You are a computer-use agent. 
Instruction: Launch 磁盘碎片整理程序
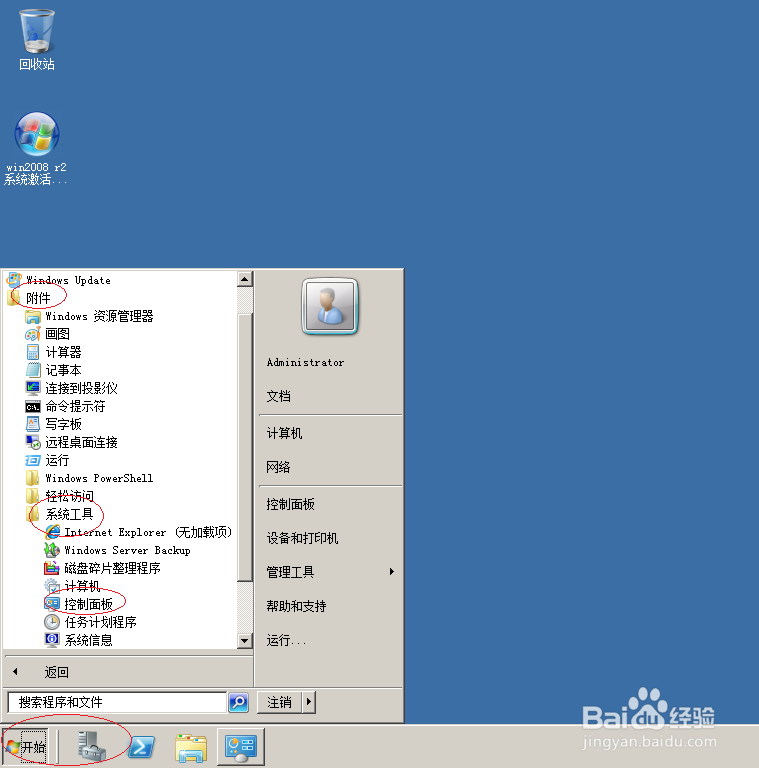102,568
